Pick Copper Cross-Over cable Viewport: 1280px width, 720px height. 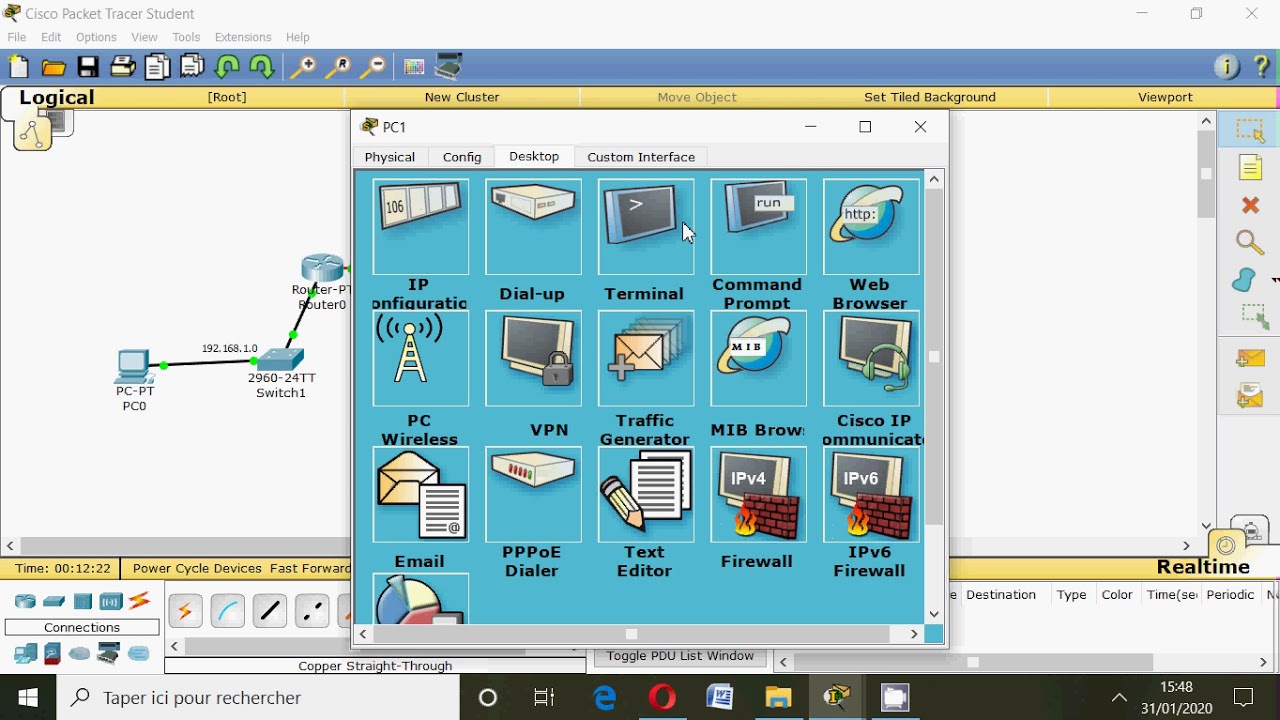[x=312, y=610]
